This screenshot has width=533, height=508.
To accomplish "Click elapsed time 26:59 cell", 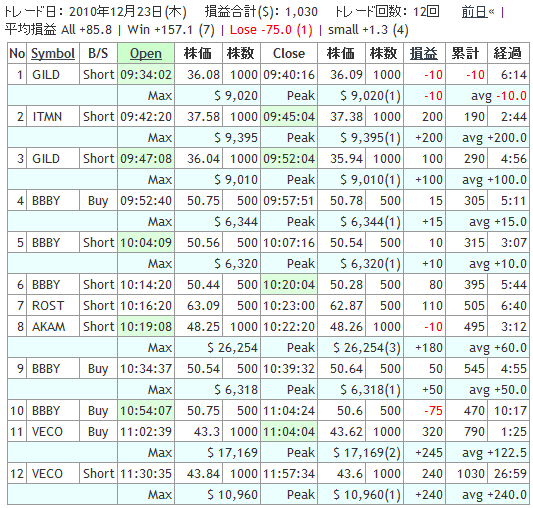I will [x=509, y=474].
